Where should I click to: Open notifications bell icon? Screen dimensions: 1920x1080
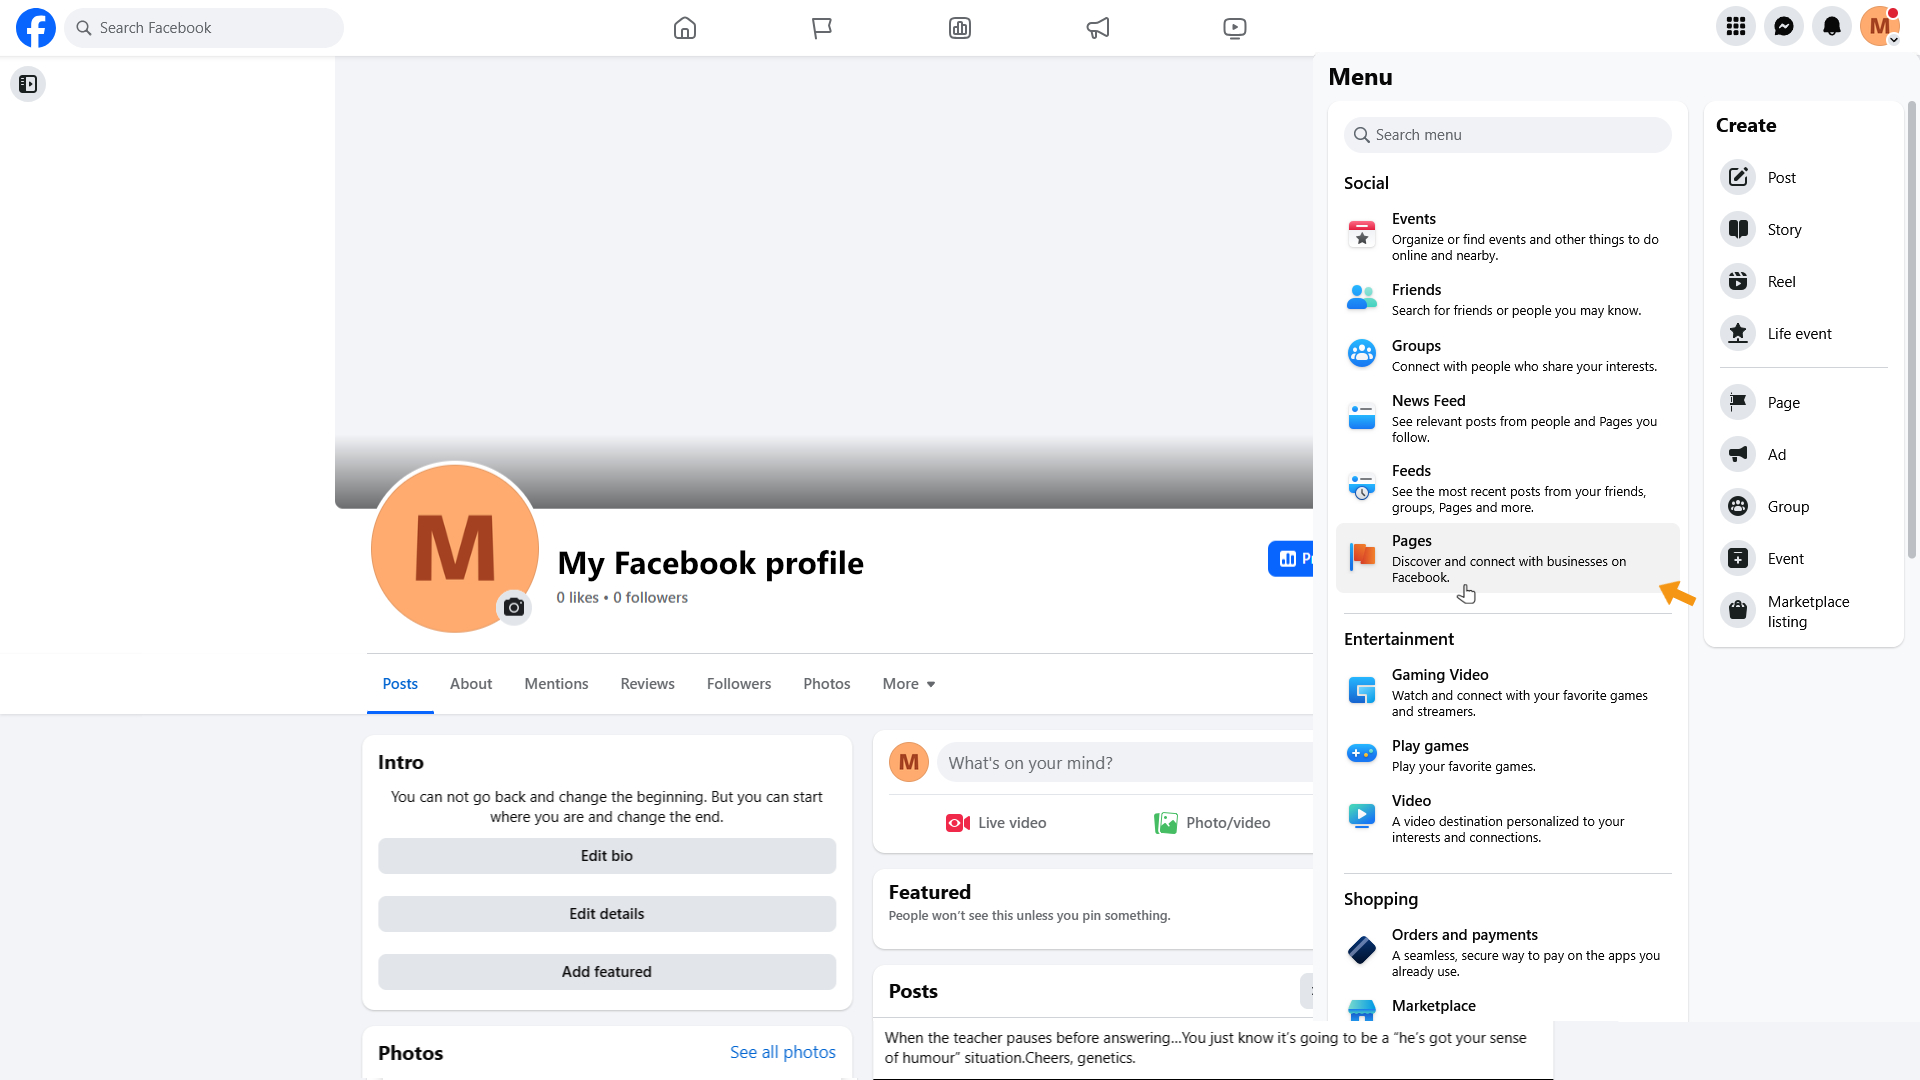[x=1832, y=27]
